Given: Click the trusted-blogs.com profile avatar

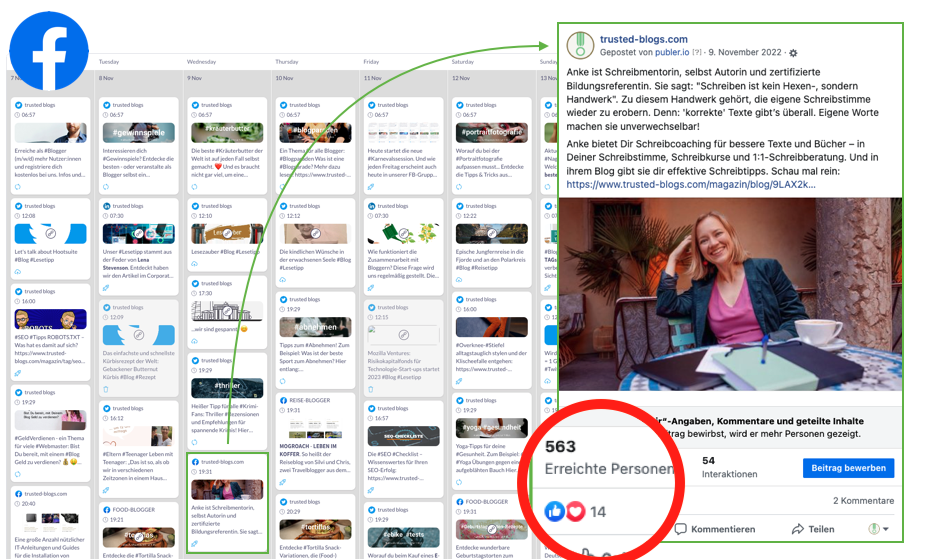Looking at the screenshot, I should [x=579, y=45].
